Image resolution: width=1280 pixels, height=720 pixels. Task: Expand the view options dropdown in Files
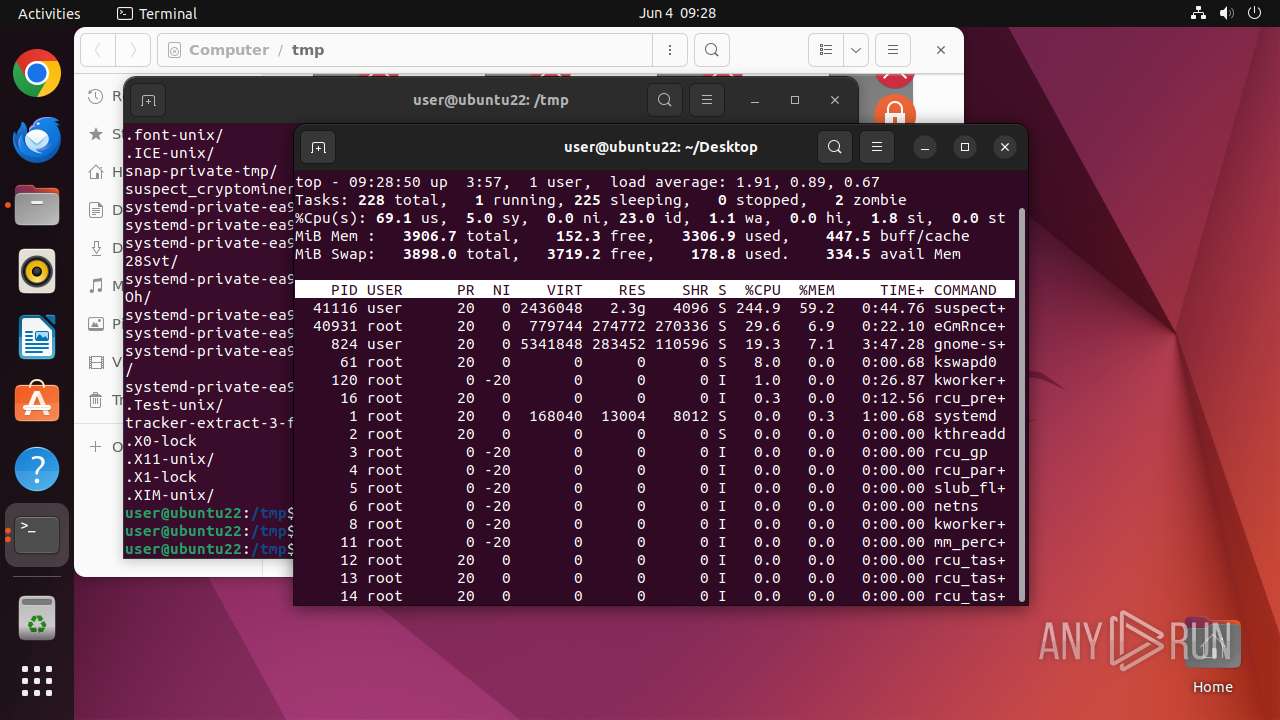856,50
